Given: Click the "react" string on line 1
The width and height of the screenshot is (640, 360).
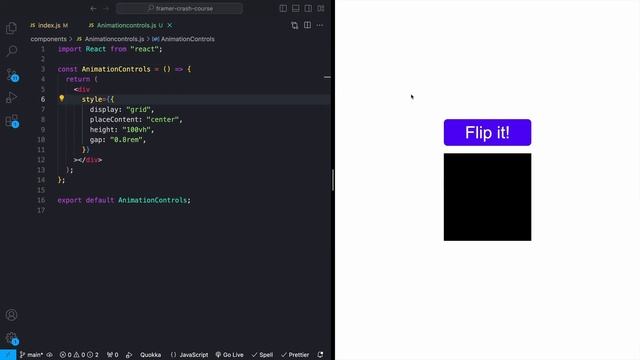Looking at the screenshot, I should [x=144, y=49].
